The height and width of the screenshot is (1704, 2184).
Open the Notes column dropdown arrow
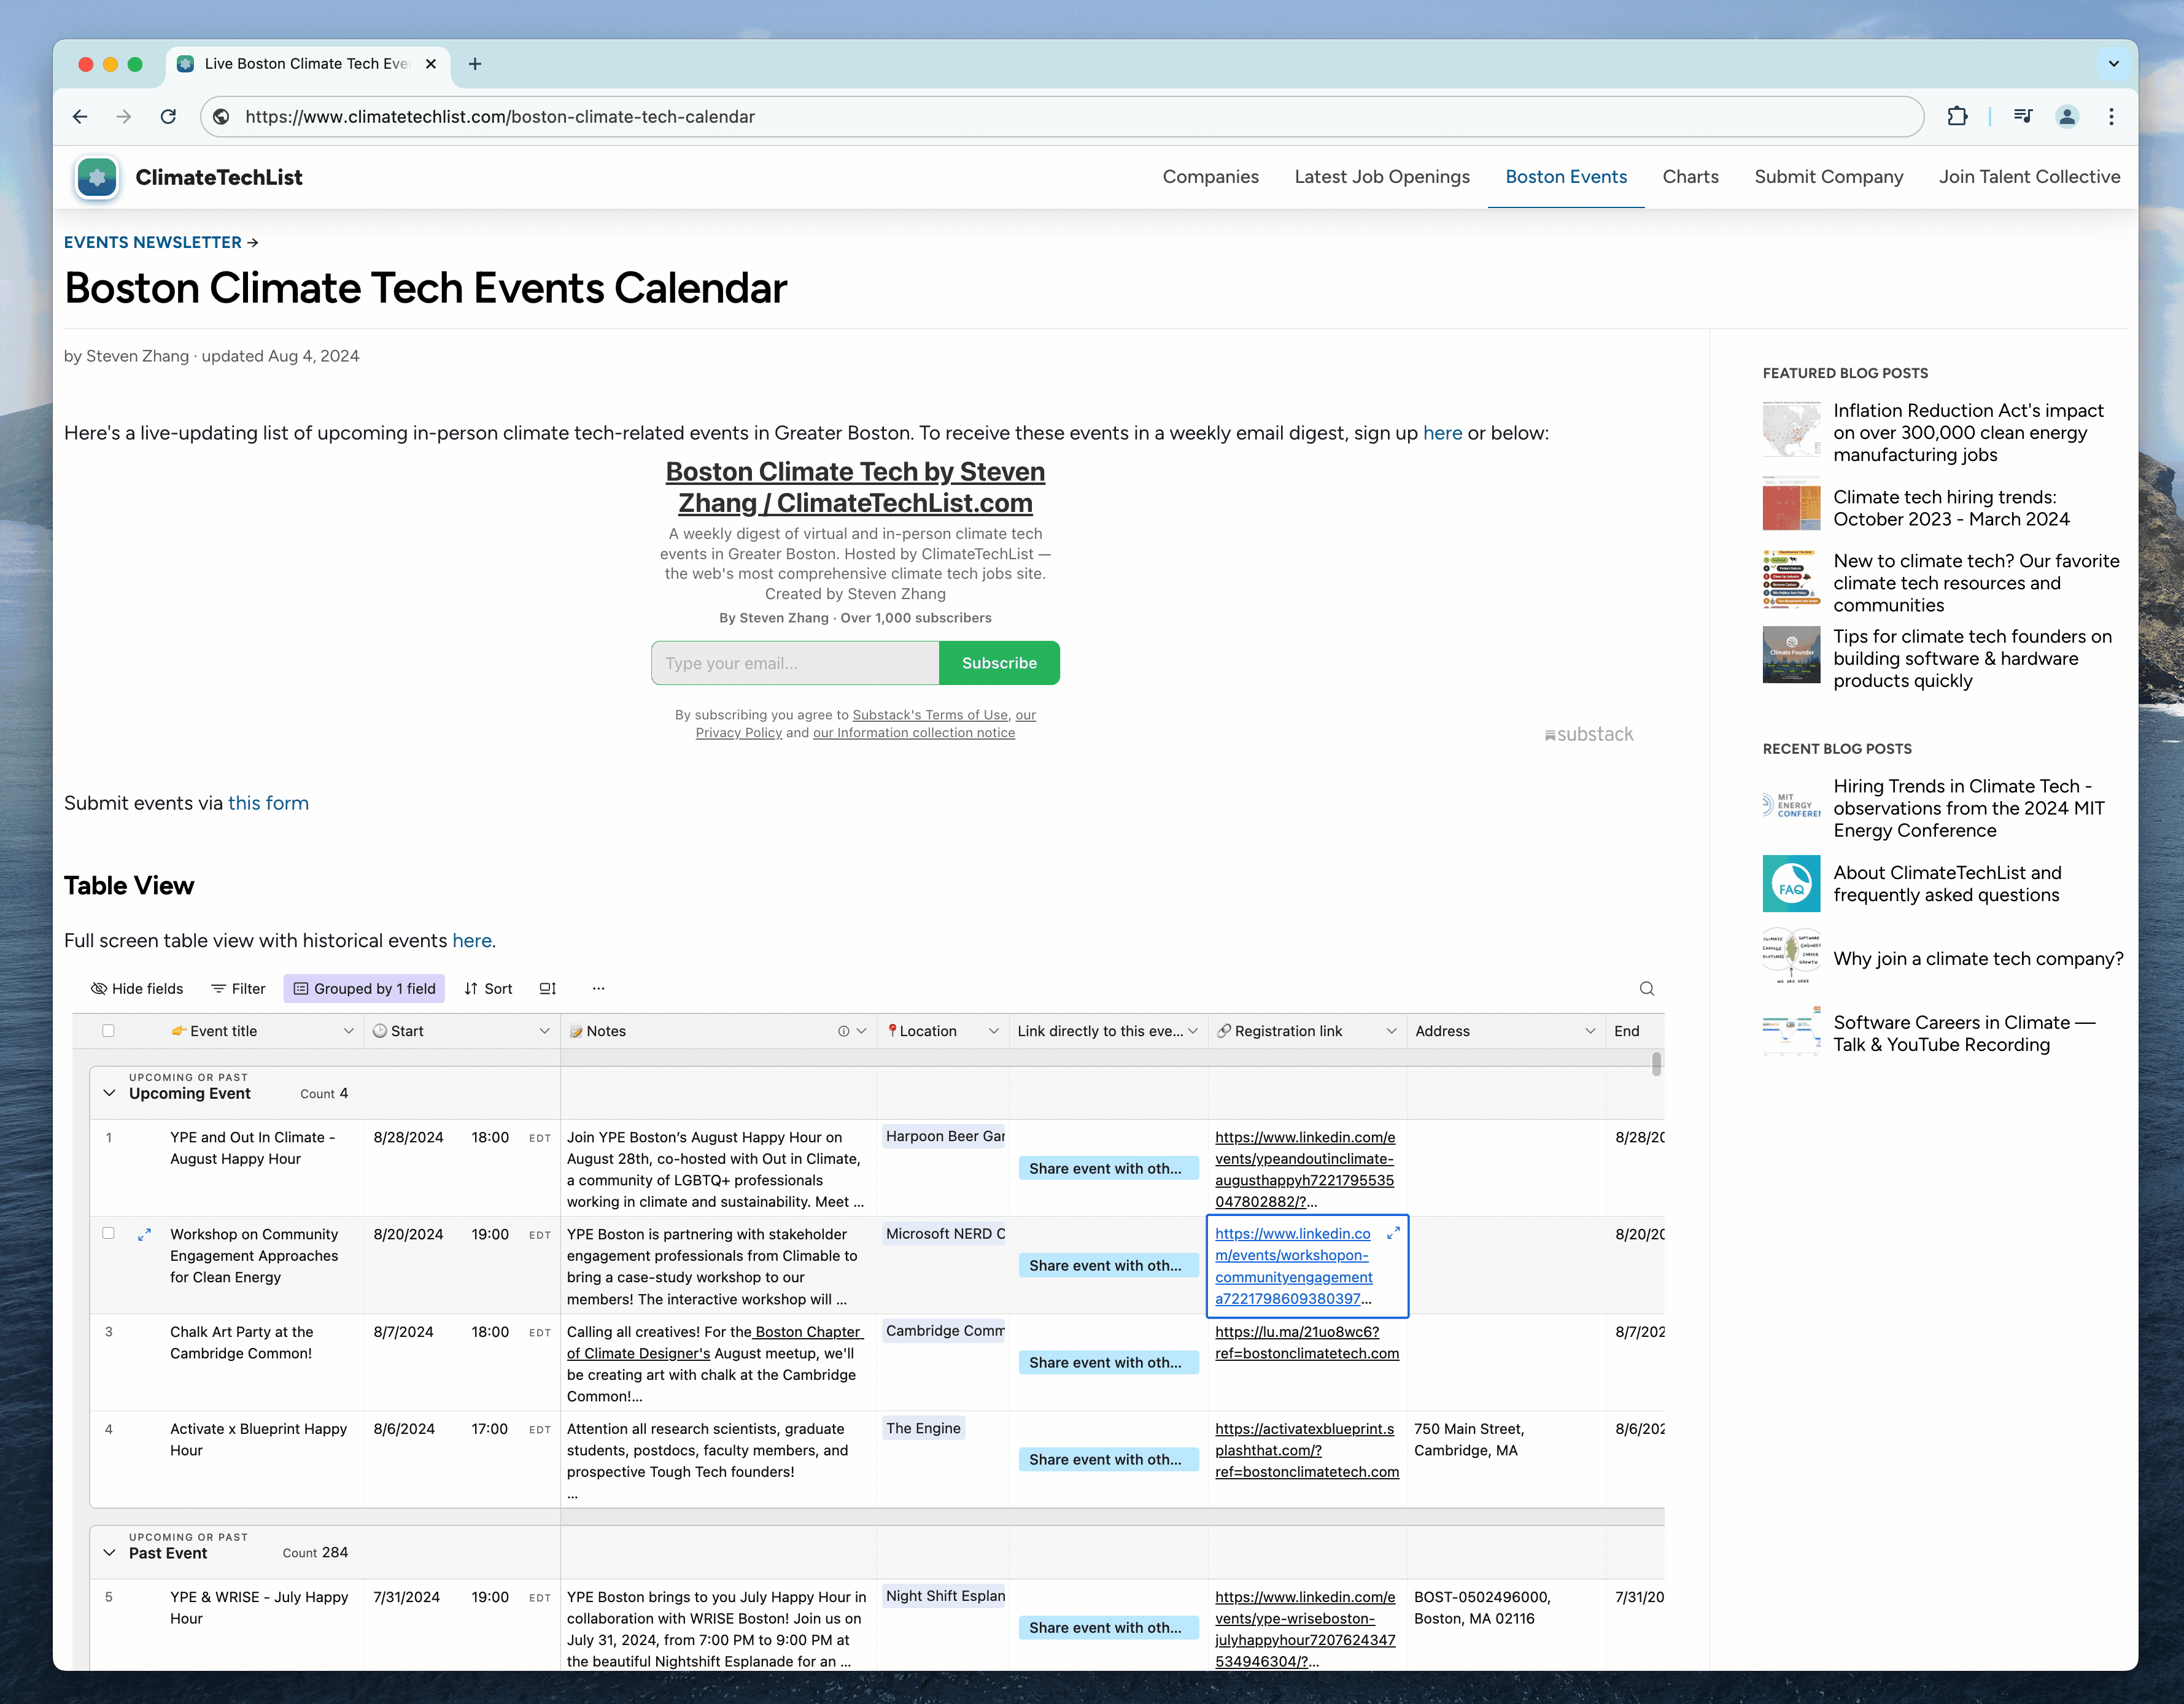[x=861, y=1032]
